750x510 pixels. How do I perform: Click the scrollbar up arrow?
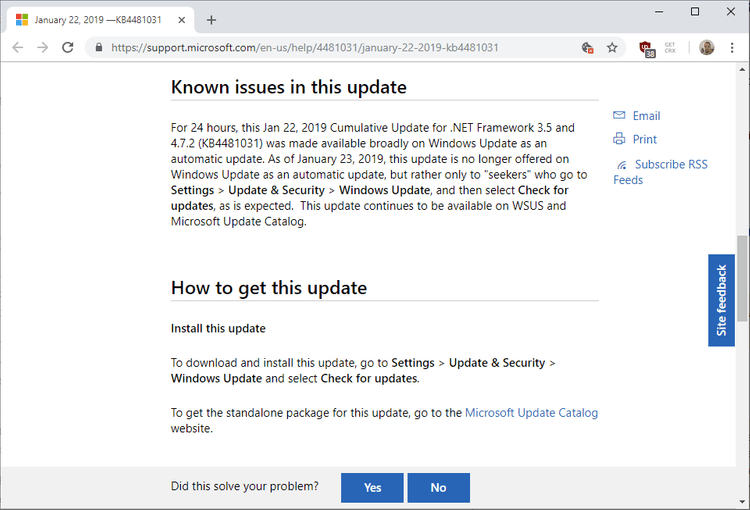pyautogui.click(x=742, y=70)
